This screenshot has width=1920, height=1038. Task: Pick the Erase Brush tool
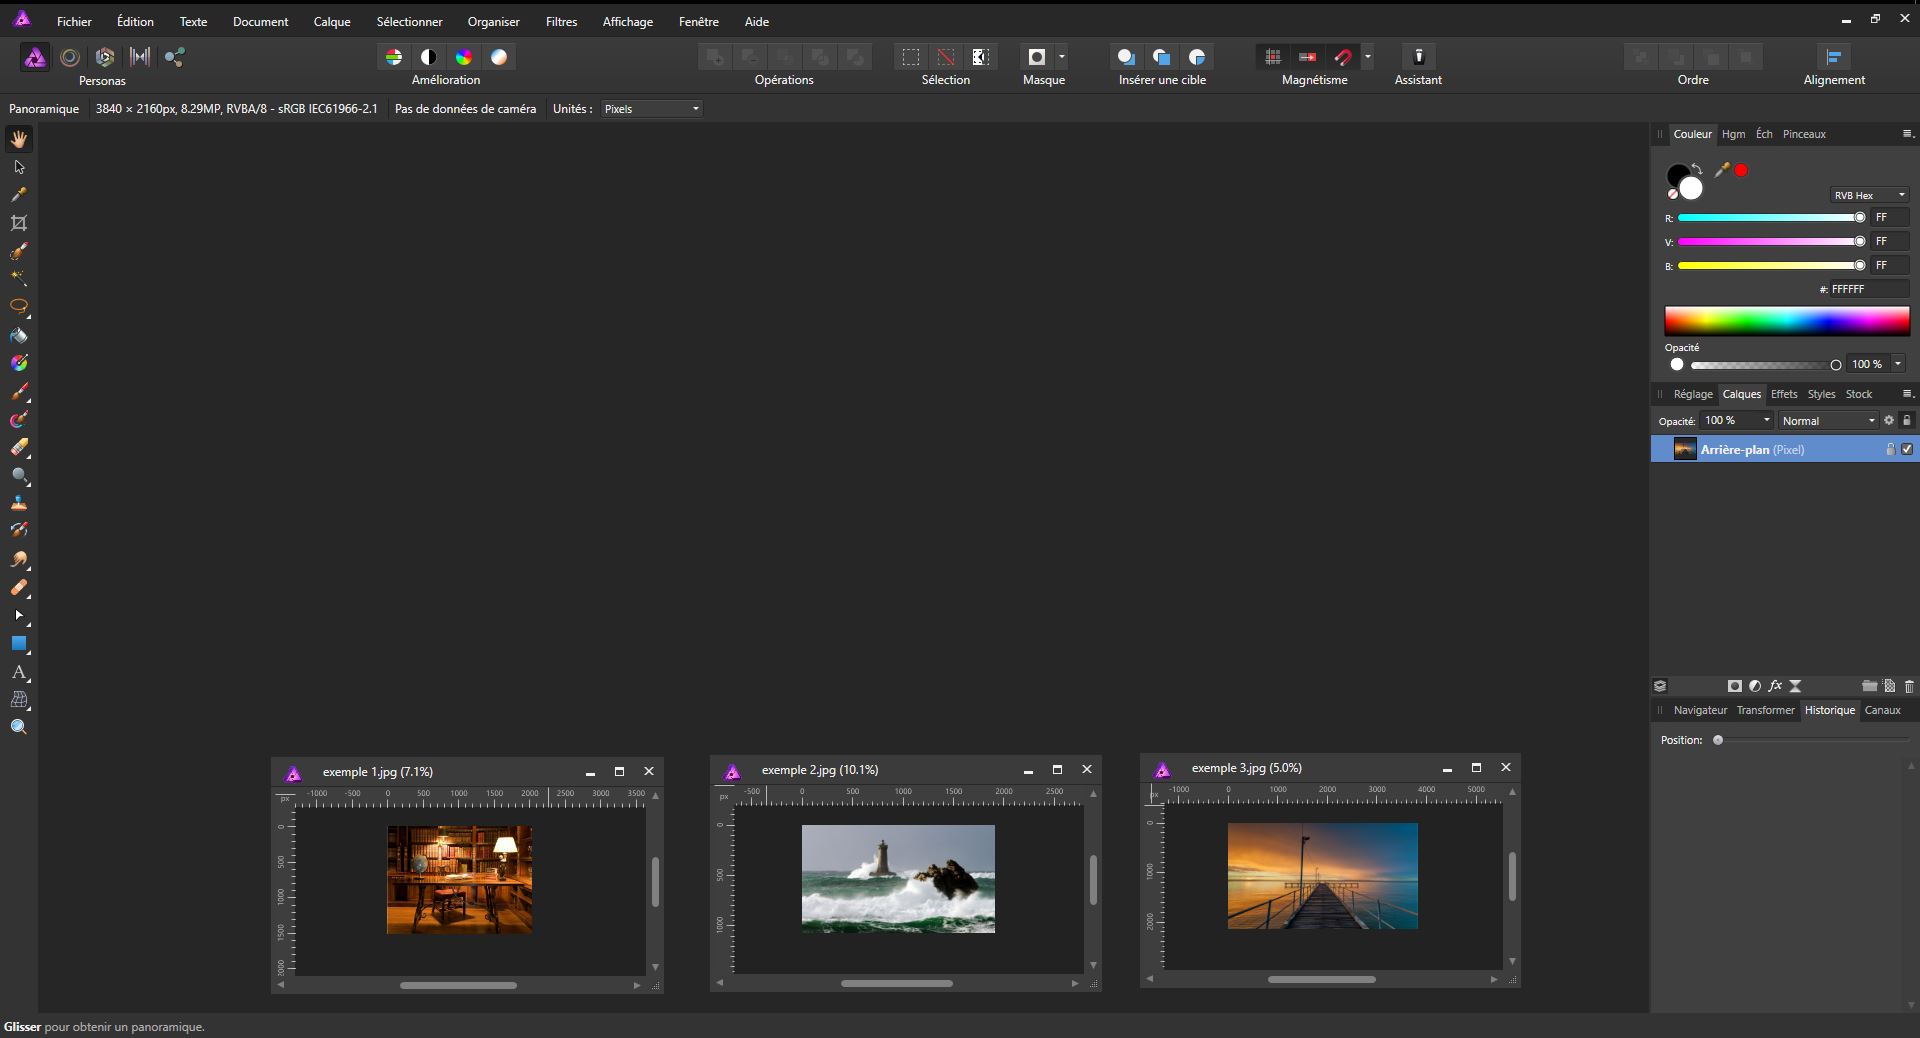point(19,447)
